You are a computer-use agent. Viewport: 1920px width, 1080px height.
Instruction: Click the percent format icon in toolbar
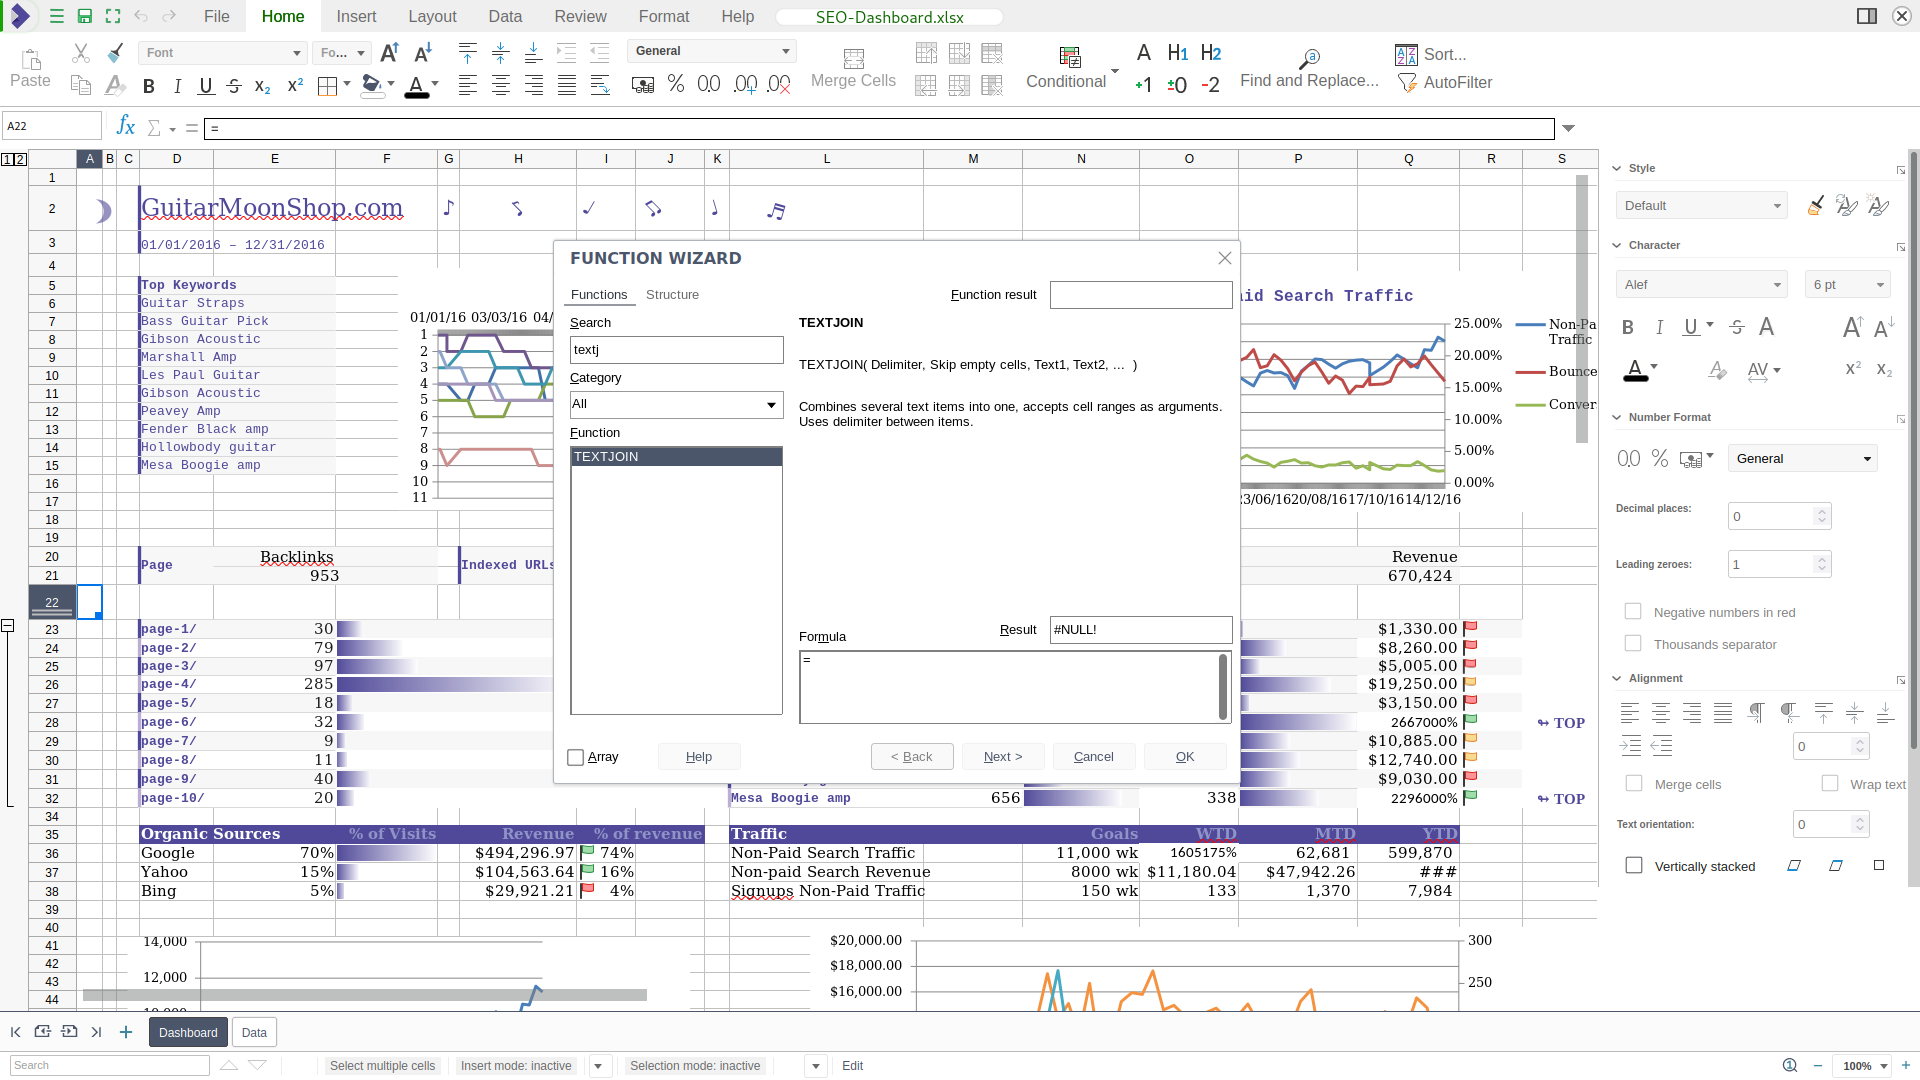click(676, 84)
